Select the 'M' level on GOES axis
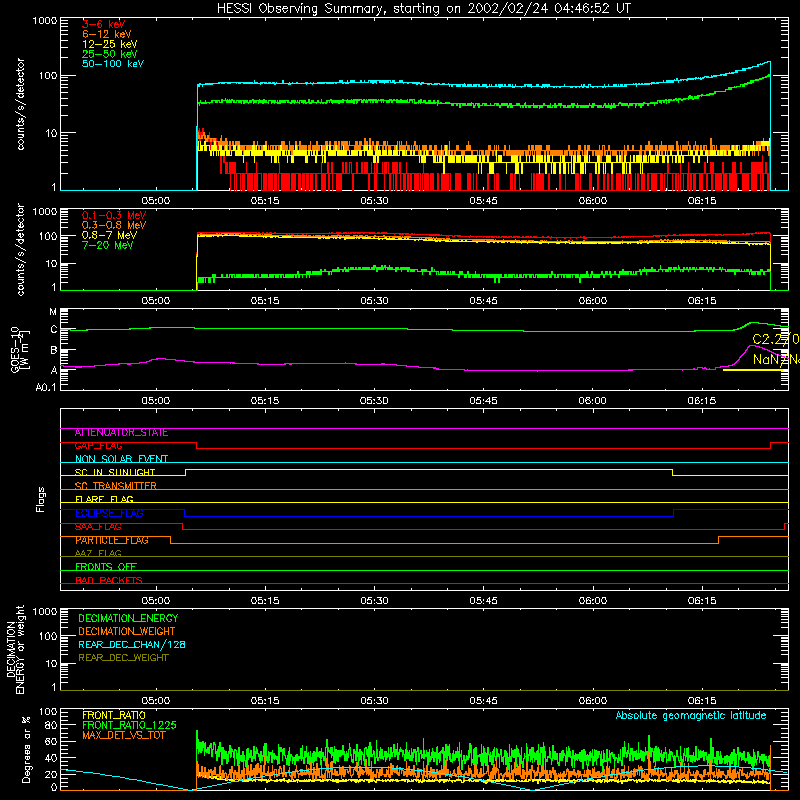Image resolution: width=800 pixels, height=800 pixels. [x=53, y=312]
